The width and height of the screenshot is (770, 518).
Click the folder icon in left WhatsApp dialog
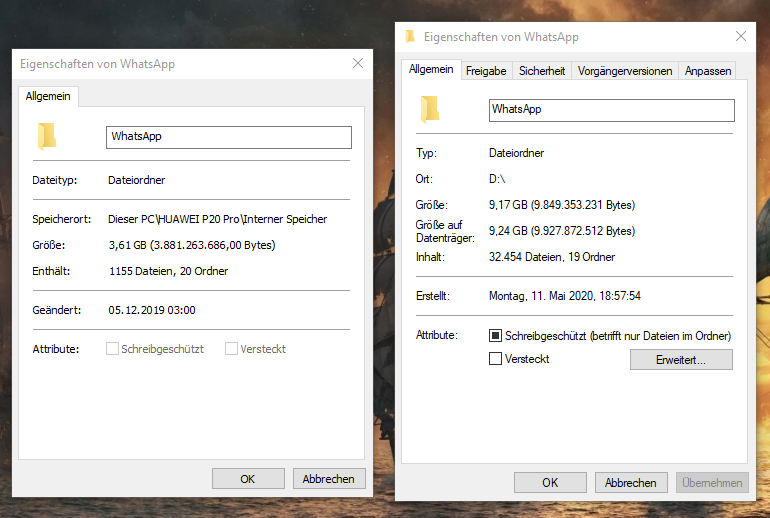point(47,136)
